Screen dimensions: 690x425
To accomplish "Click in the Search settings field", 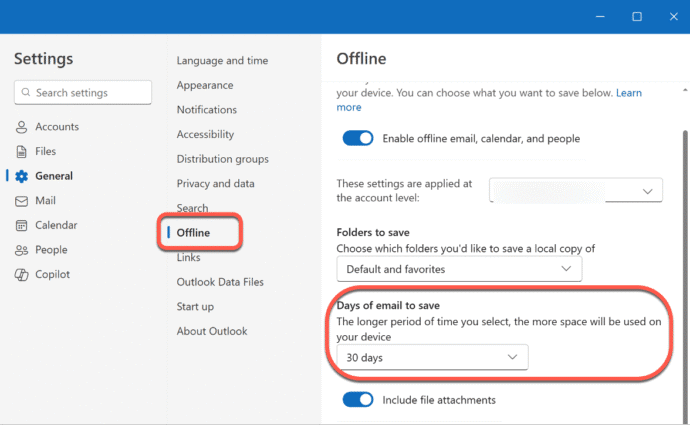I will pos(90,93).
